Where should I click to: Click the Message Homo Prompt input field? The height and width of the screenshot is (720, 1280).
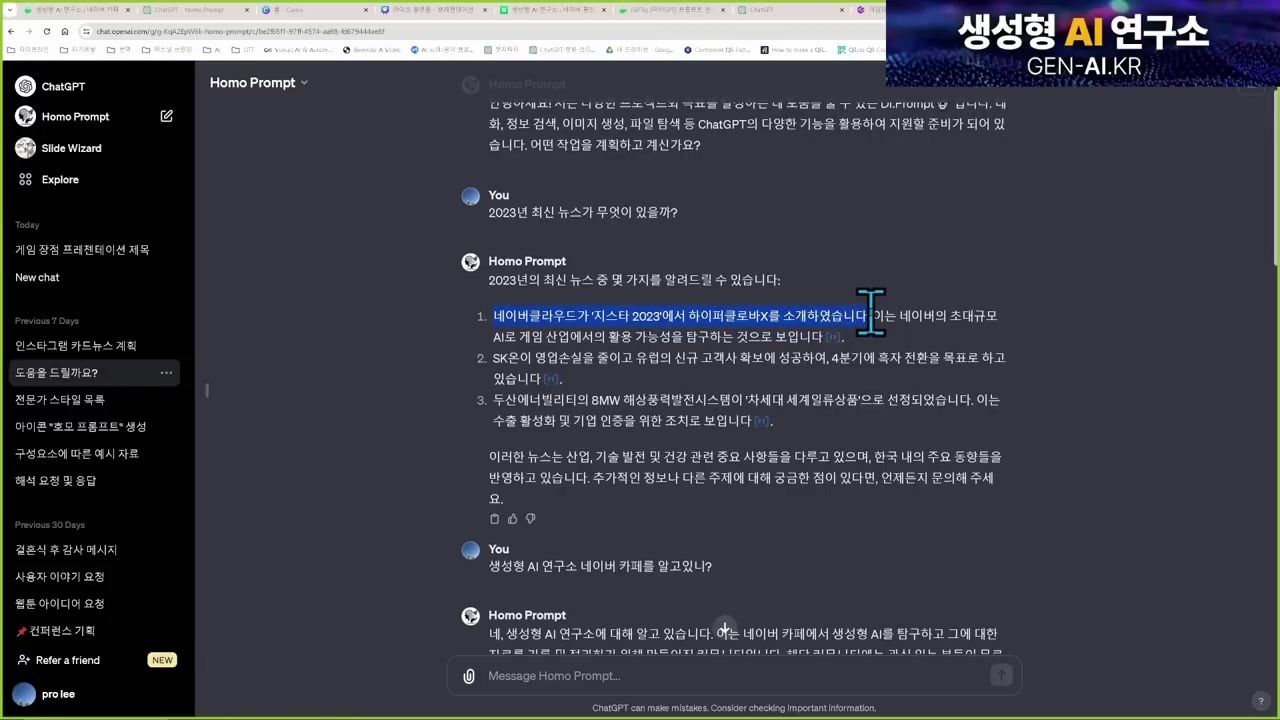pyautogui.click(x=735, y=676)
